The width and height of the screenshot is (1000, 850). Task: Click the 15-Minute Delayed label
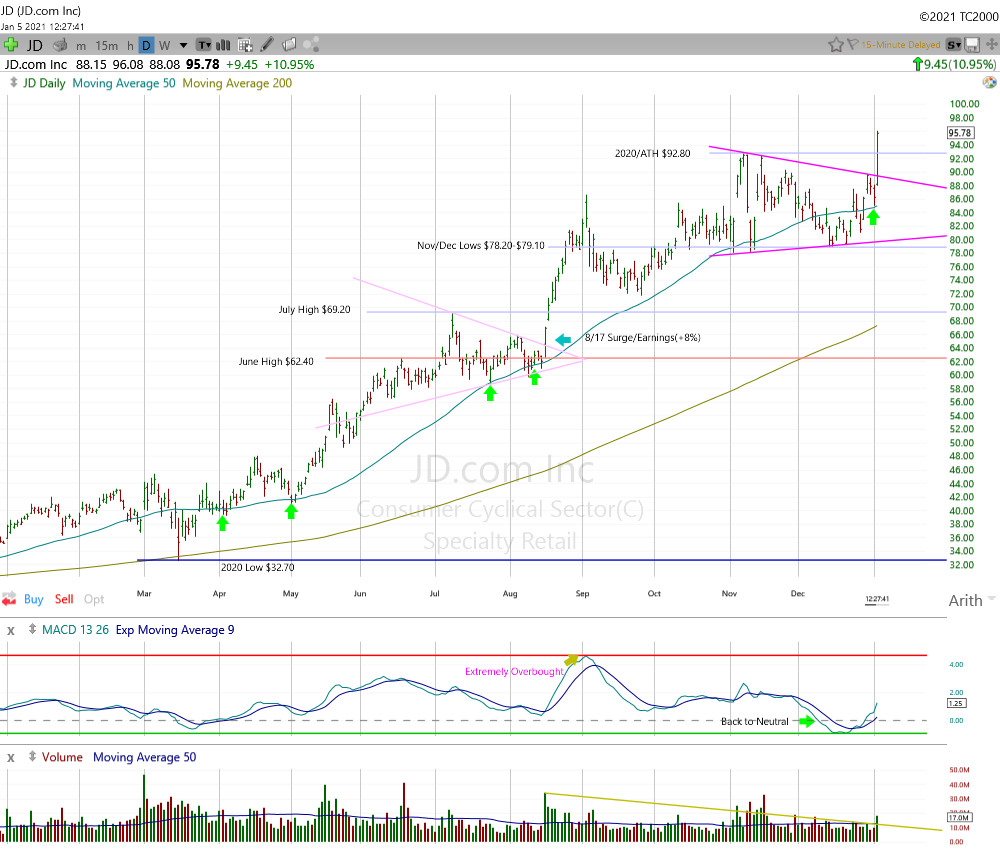(x=901, y=45)
